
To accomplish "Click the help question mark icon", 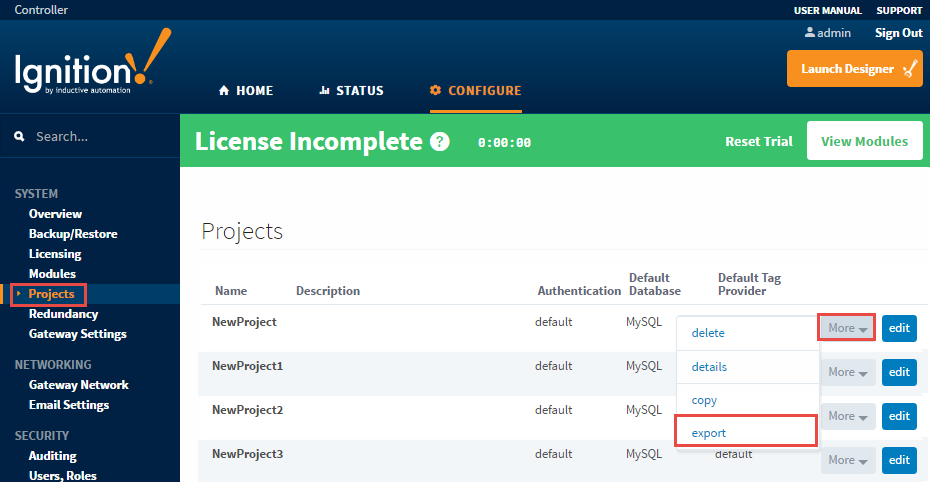I will click(x=439, y=142).
